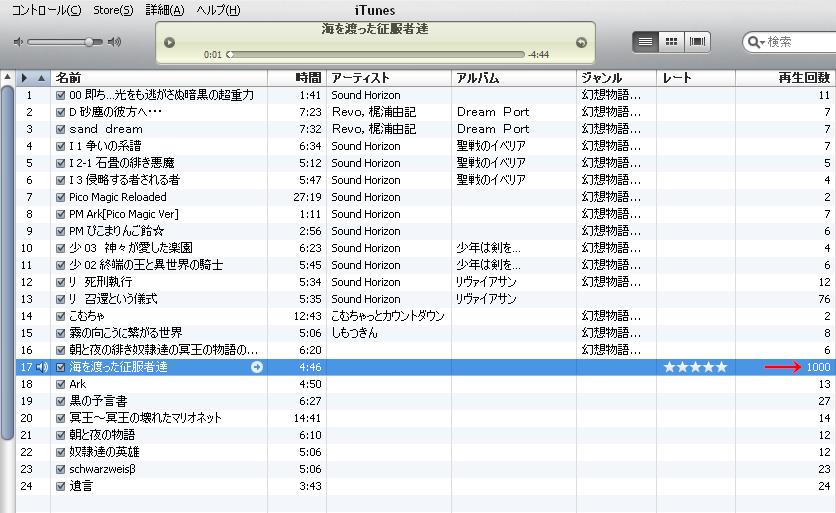Image resolution: width=836 pixels, height=513 pixels.
Task: Select the track I 3 侵略する者される者
Action: click(x=124, y=180)
